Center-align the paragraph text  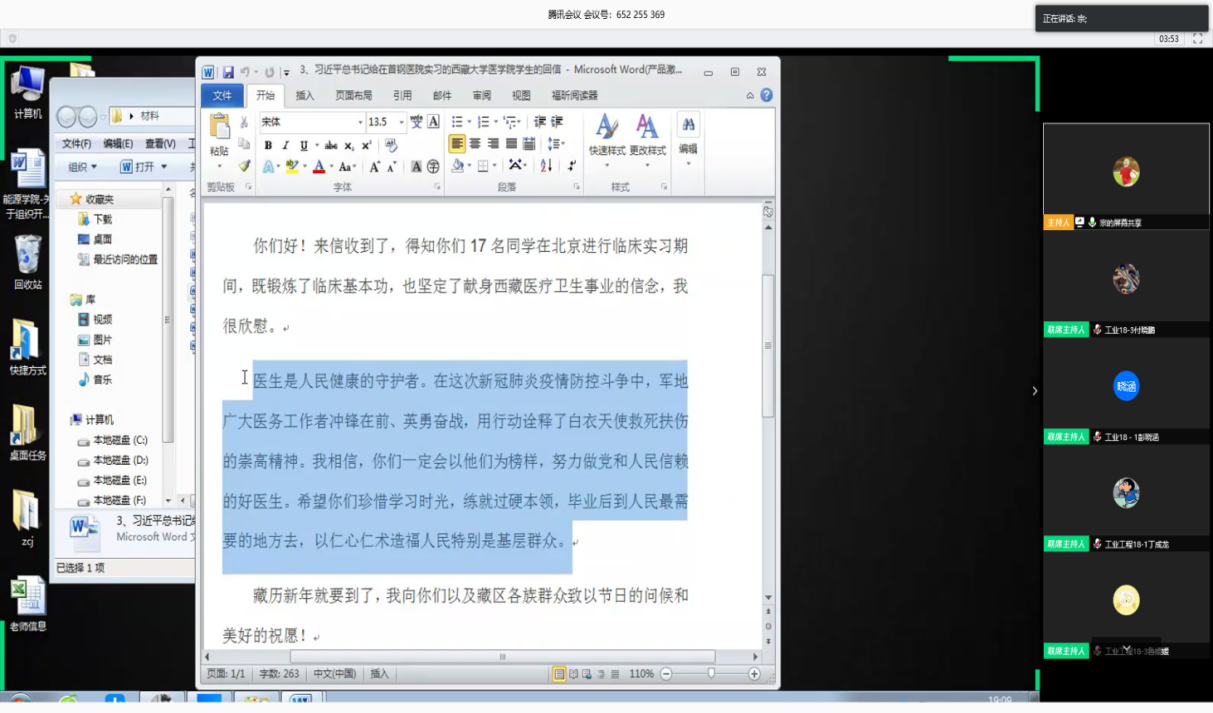[475, 144]
